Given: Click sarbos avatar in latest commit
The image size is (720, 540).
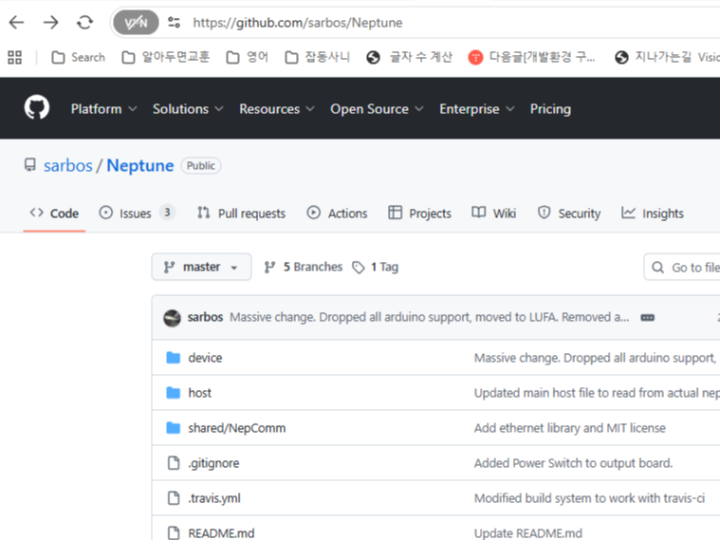Looking at the screenshot, I should tap(171, 317).
